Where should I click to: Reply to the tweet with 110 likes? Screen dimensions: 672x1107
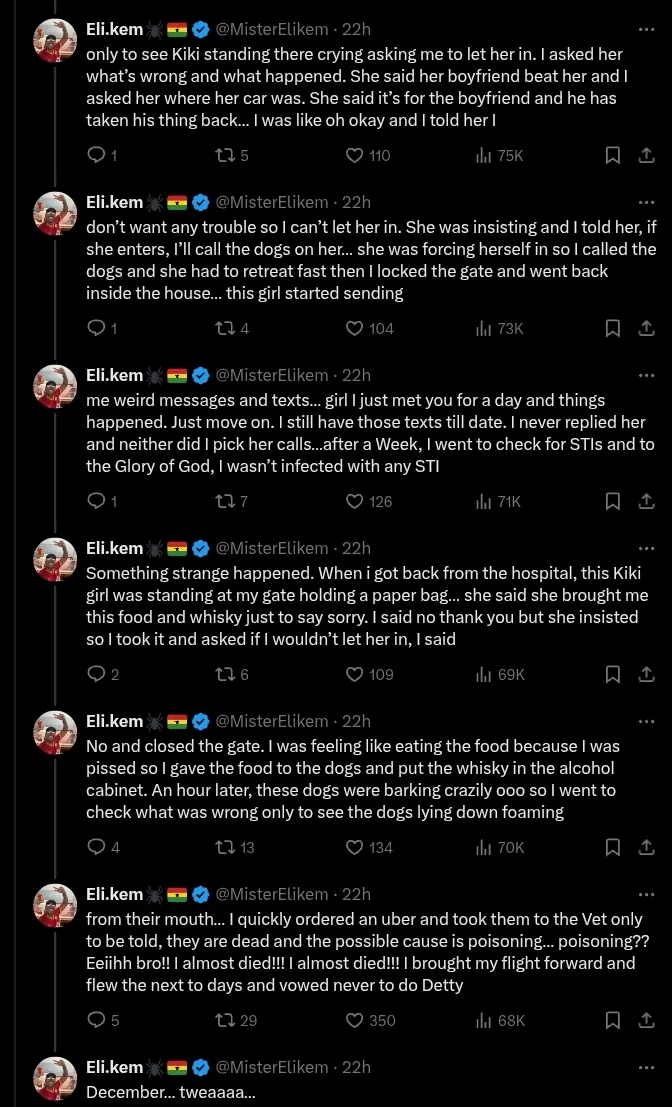[97, 155]
